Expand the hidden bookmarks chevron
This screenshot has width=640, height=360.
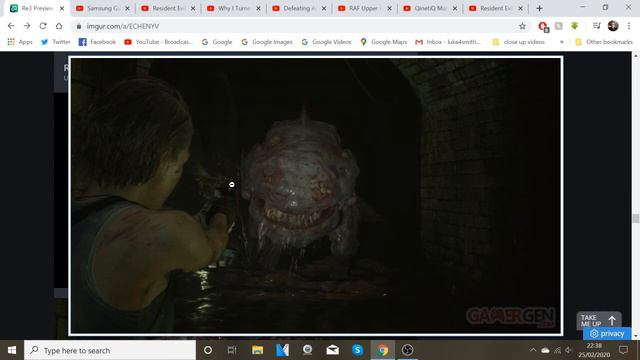pyautogui.click(x=562, y=42)
